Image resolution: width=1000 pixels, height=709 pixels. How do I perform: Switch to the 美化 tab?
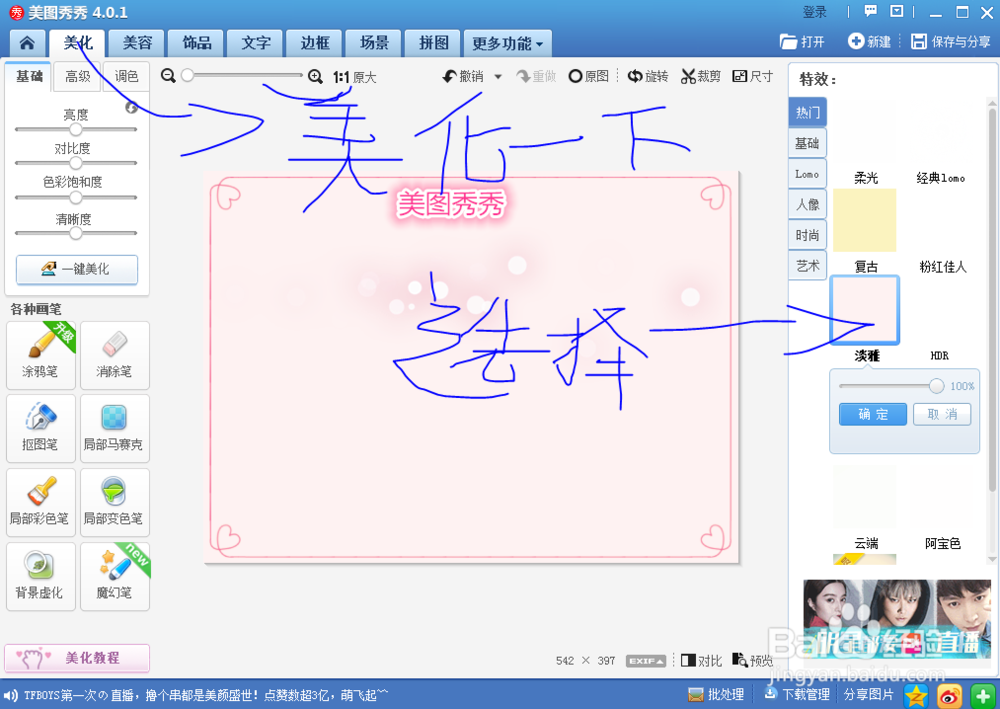click(78, 43)
